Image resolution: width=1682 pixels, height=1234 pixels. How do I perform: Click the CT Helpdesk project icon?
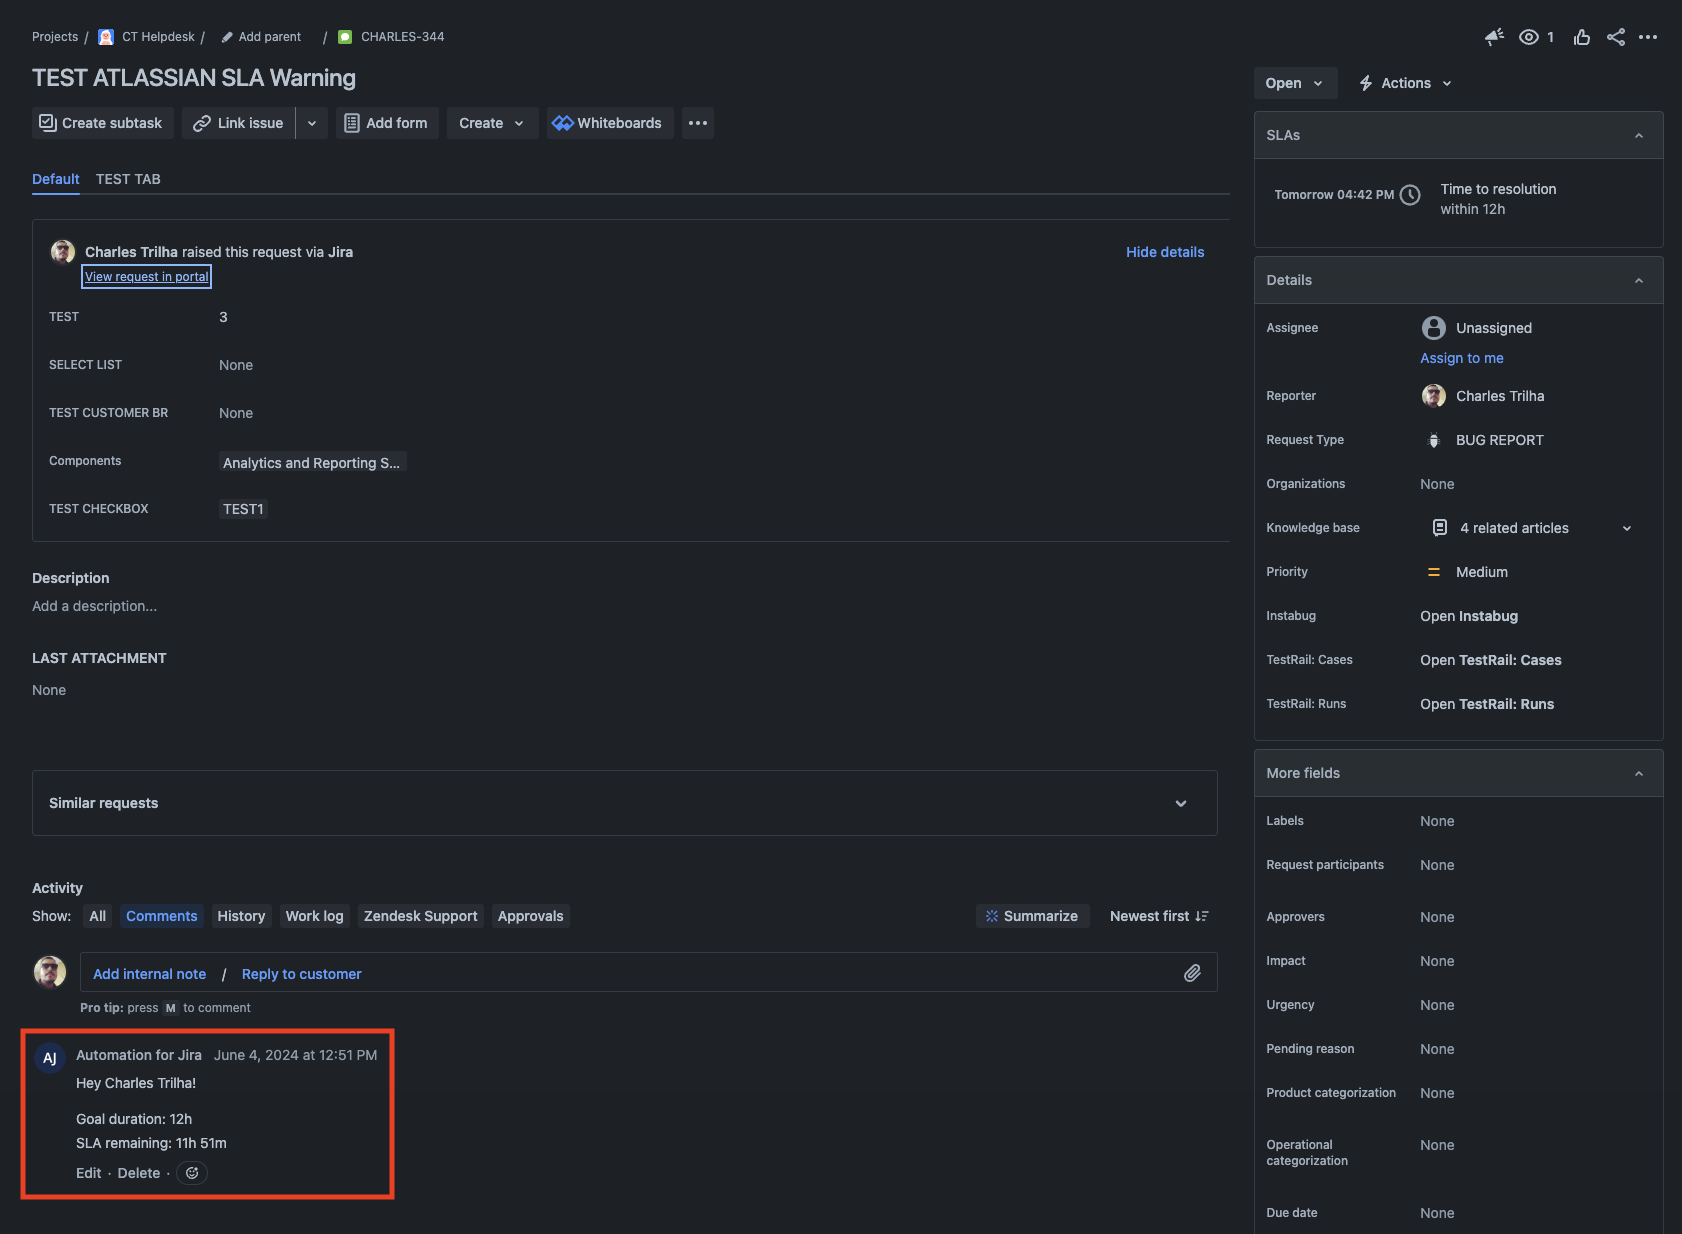coord(106,37)
